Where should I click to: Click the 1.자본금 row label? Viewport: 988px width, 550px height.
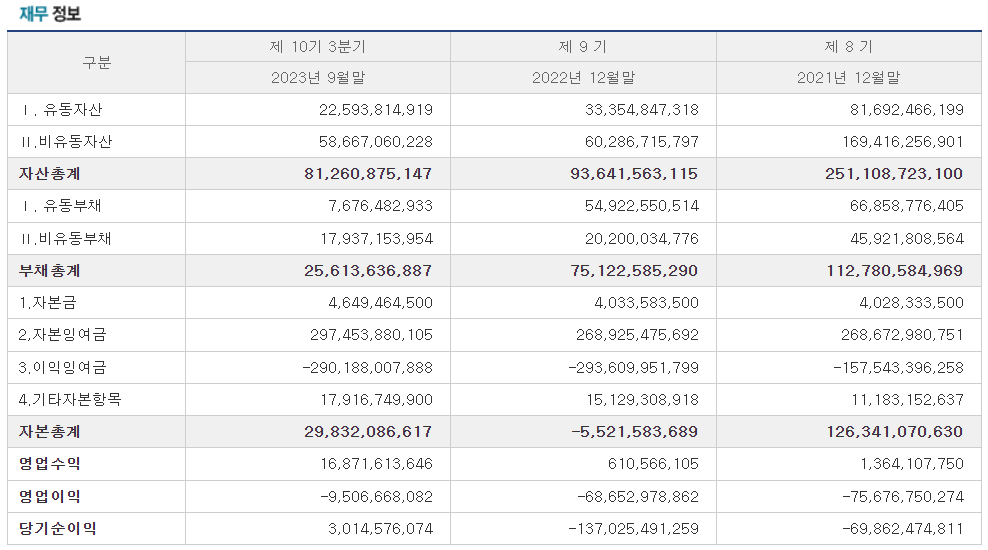(47, 303)
